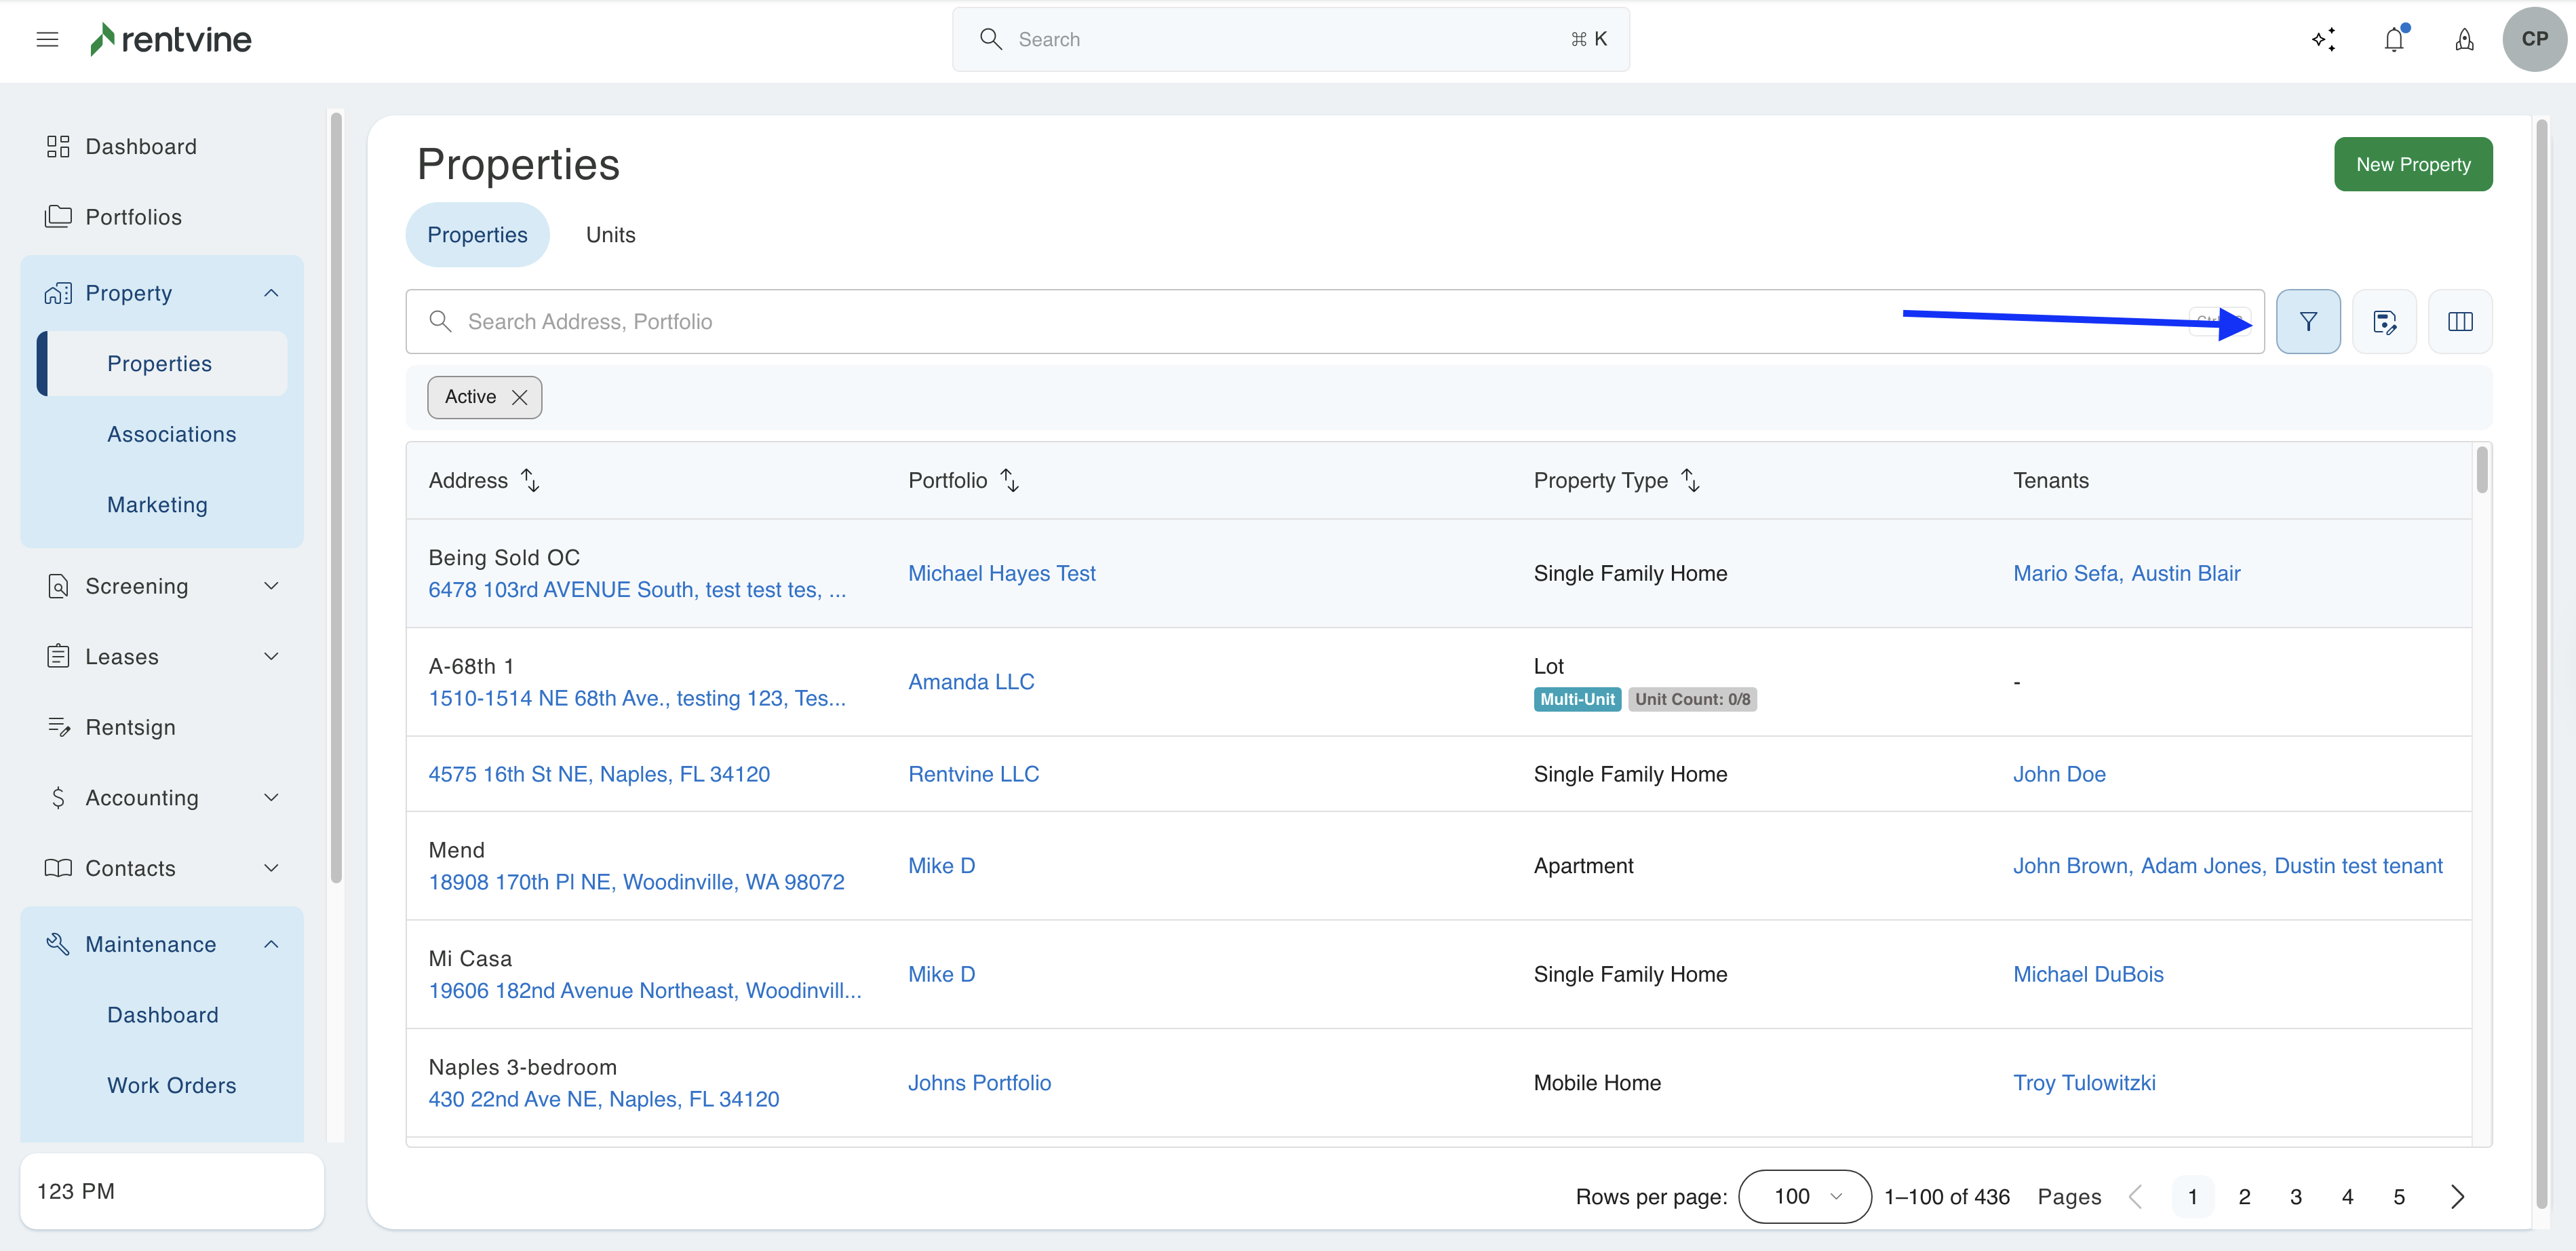The height and width of the screenshot is (1251, 2576).
Task: Click the saved views icon
Action: point(2383,321)
